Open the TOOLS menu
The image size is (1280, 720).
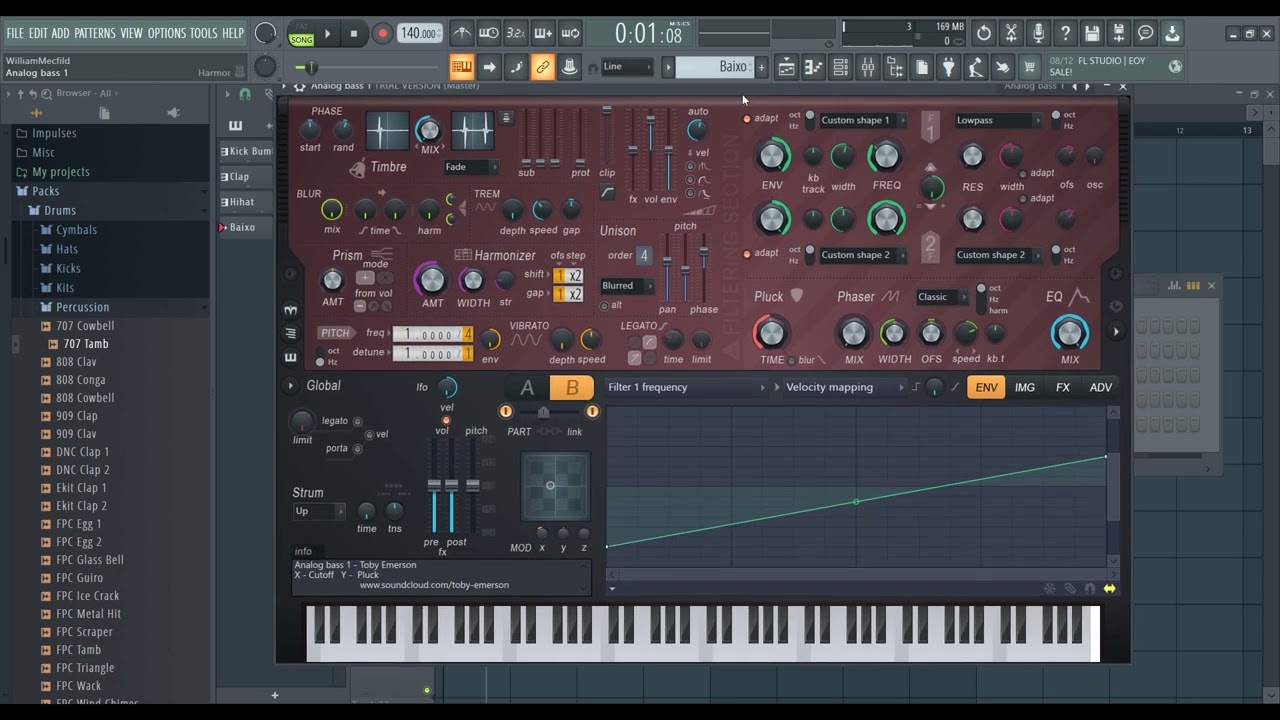tap(203, 33)
